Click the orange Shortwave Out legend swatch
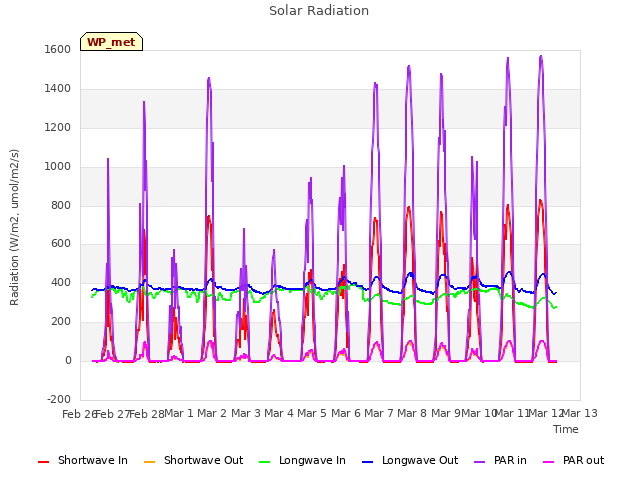 (x=149, y=462)
